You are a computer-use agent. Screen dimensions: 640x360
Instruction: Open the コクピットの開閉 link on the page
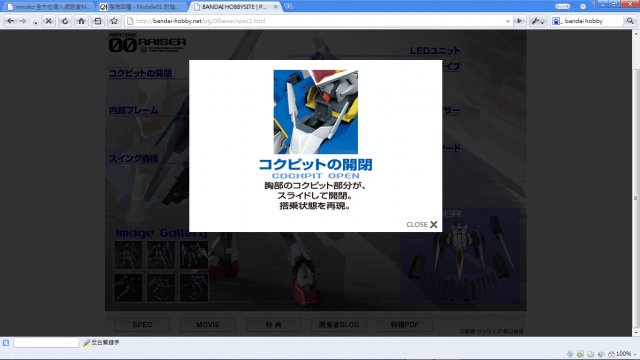[141, 73]
